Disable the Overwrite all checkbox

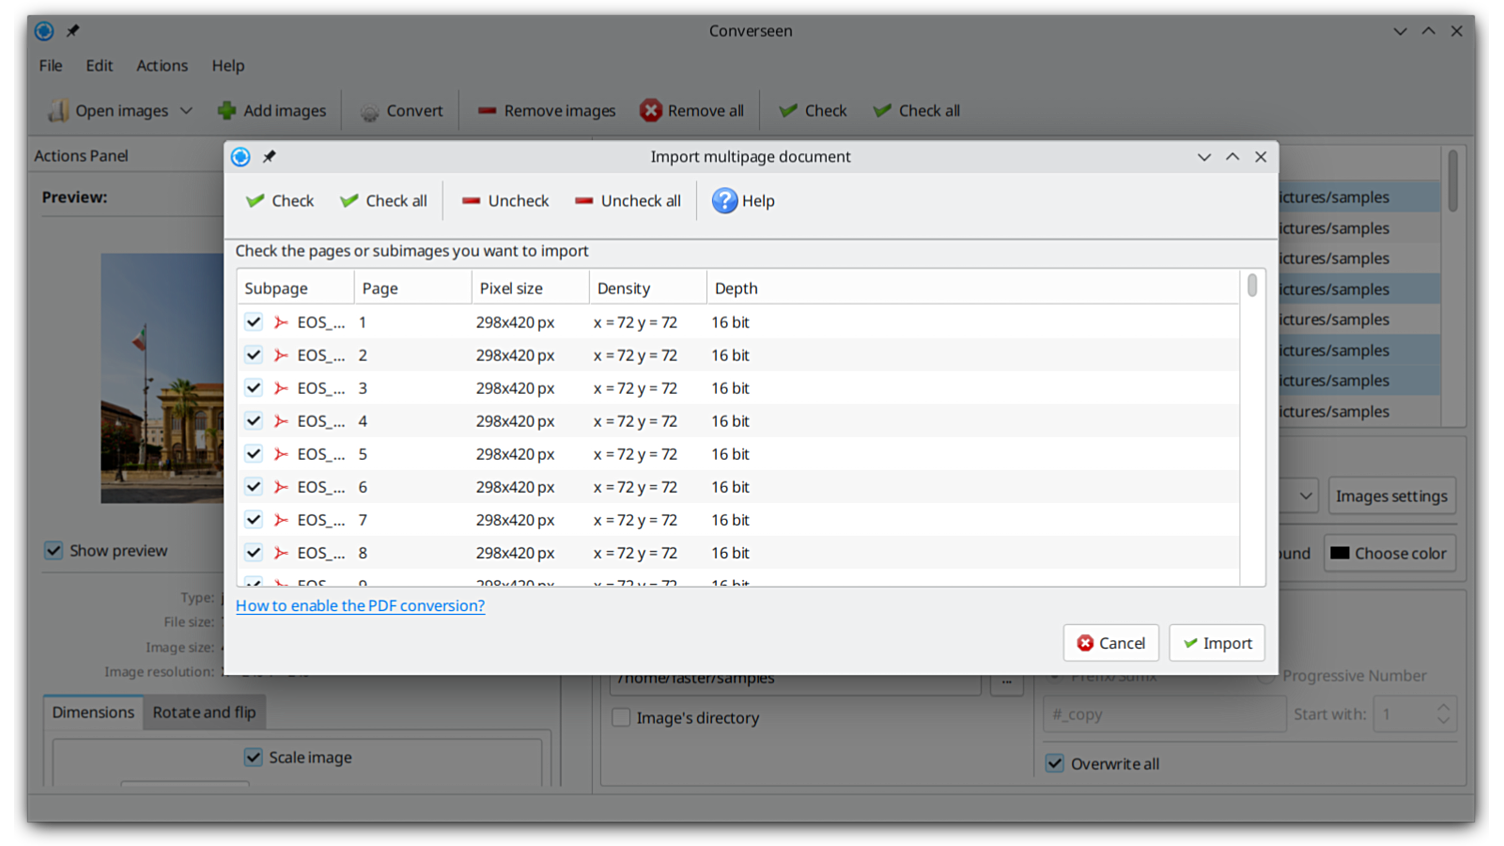(1055, 764)
